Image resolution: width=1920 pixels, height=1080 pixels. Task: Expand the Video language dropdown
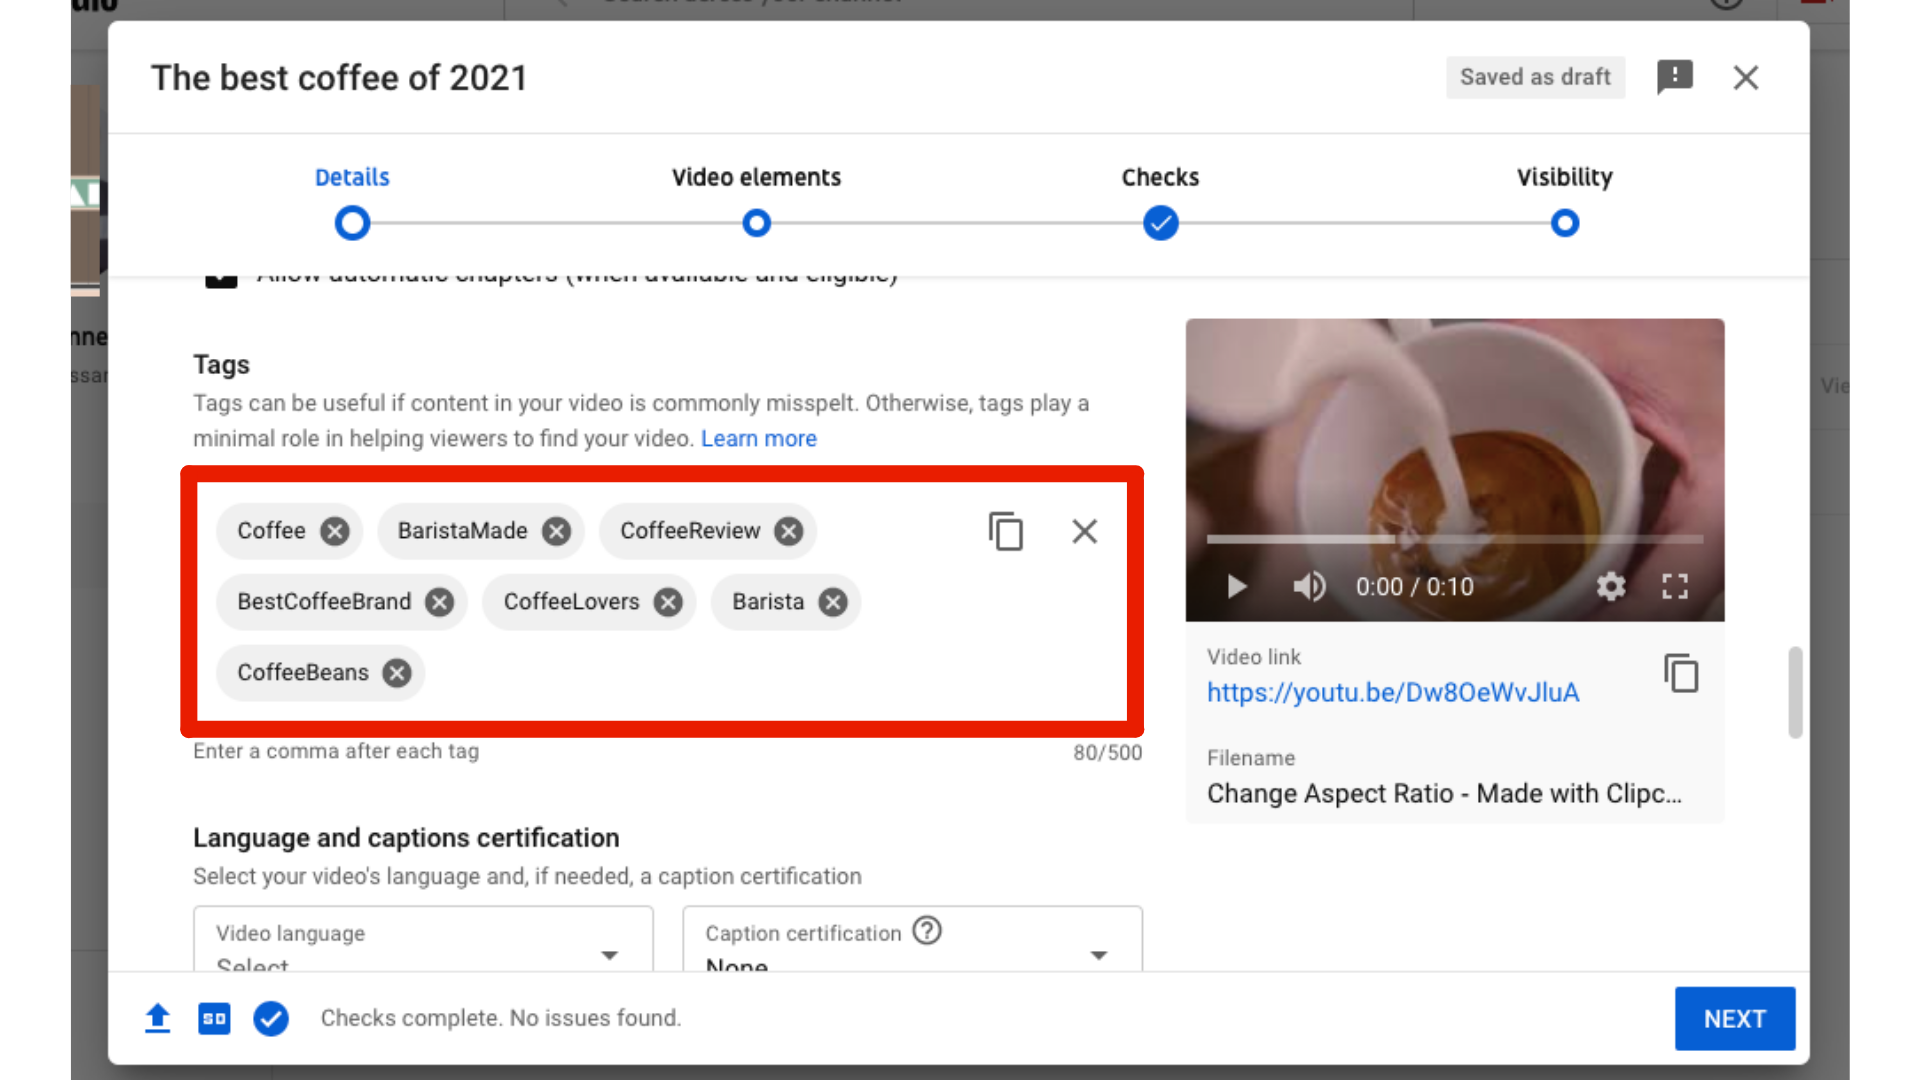[x=423, y=939]
